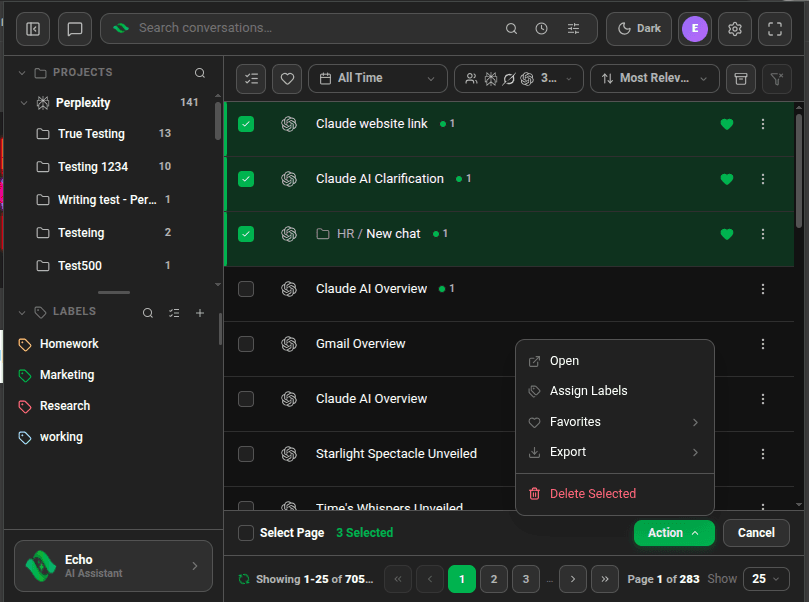This screenshot has width=809, height=602.
Task: Filter favorites heart button in toolbar
Action: point(287,79)
